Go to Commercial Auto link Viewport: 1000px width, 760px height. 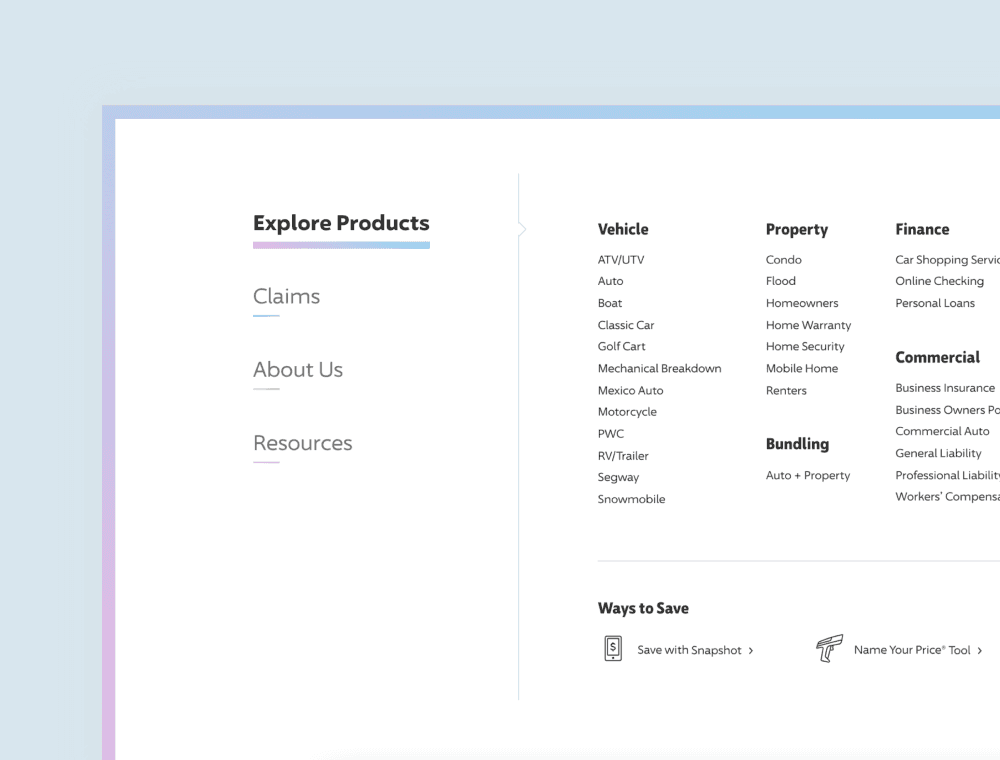[943, 432]
